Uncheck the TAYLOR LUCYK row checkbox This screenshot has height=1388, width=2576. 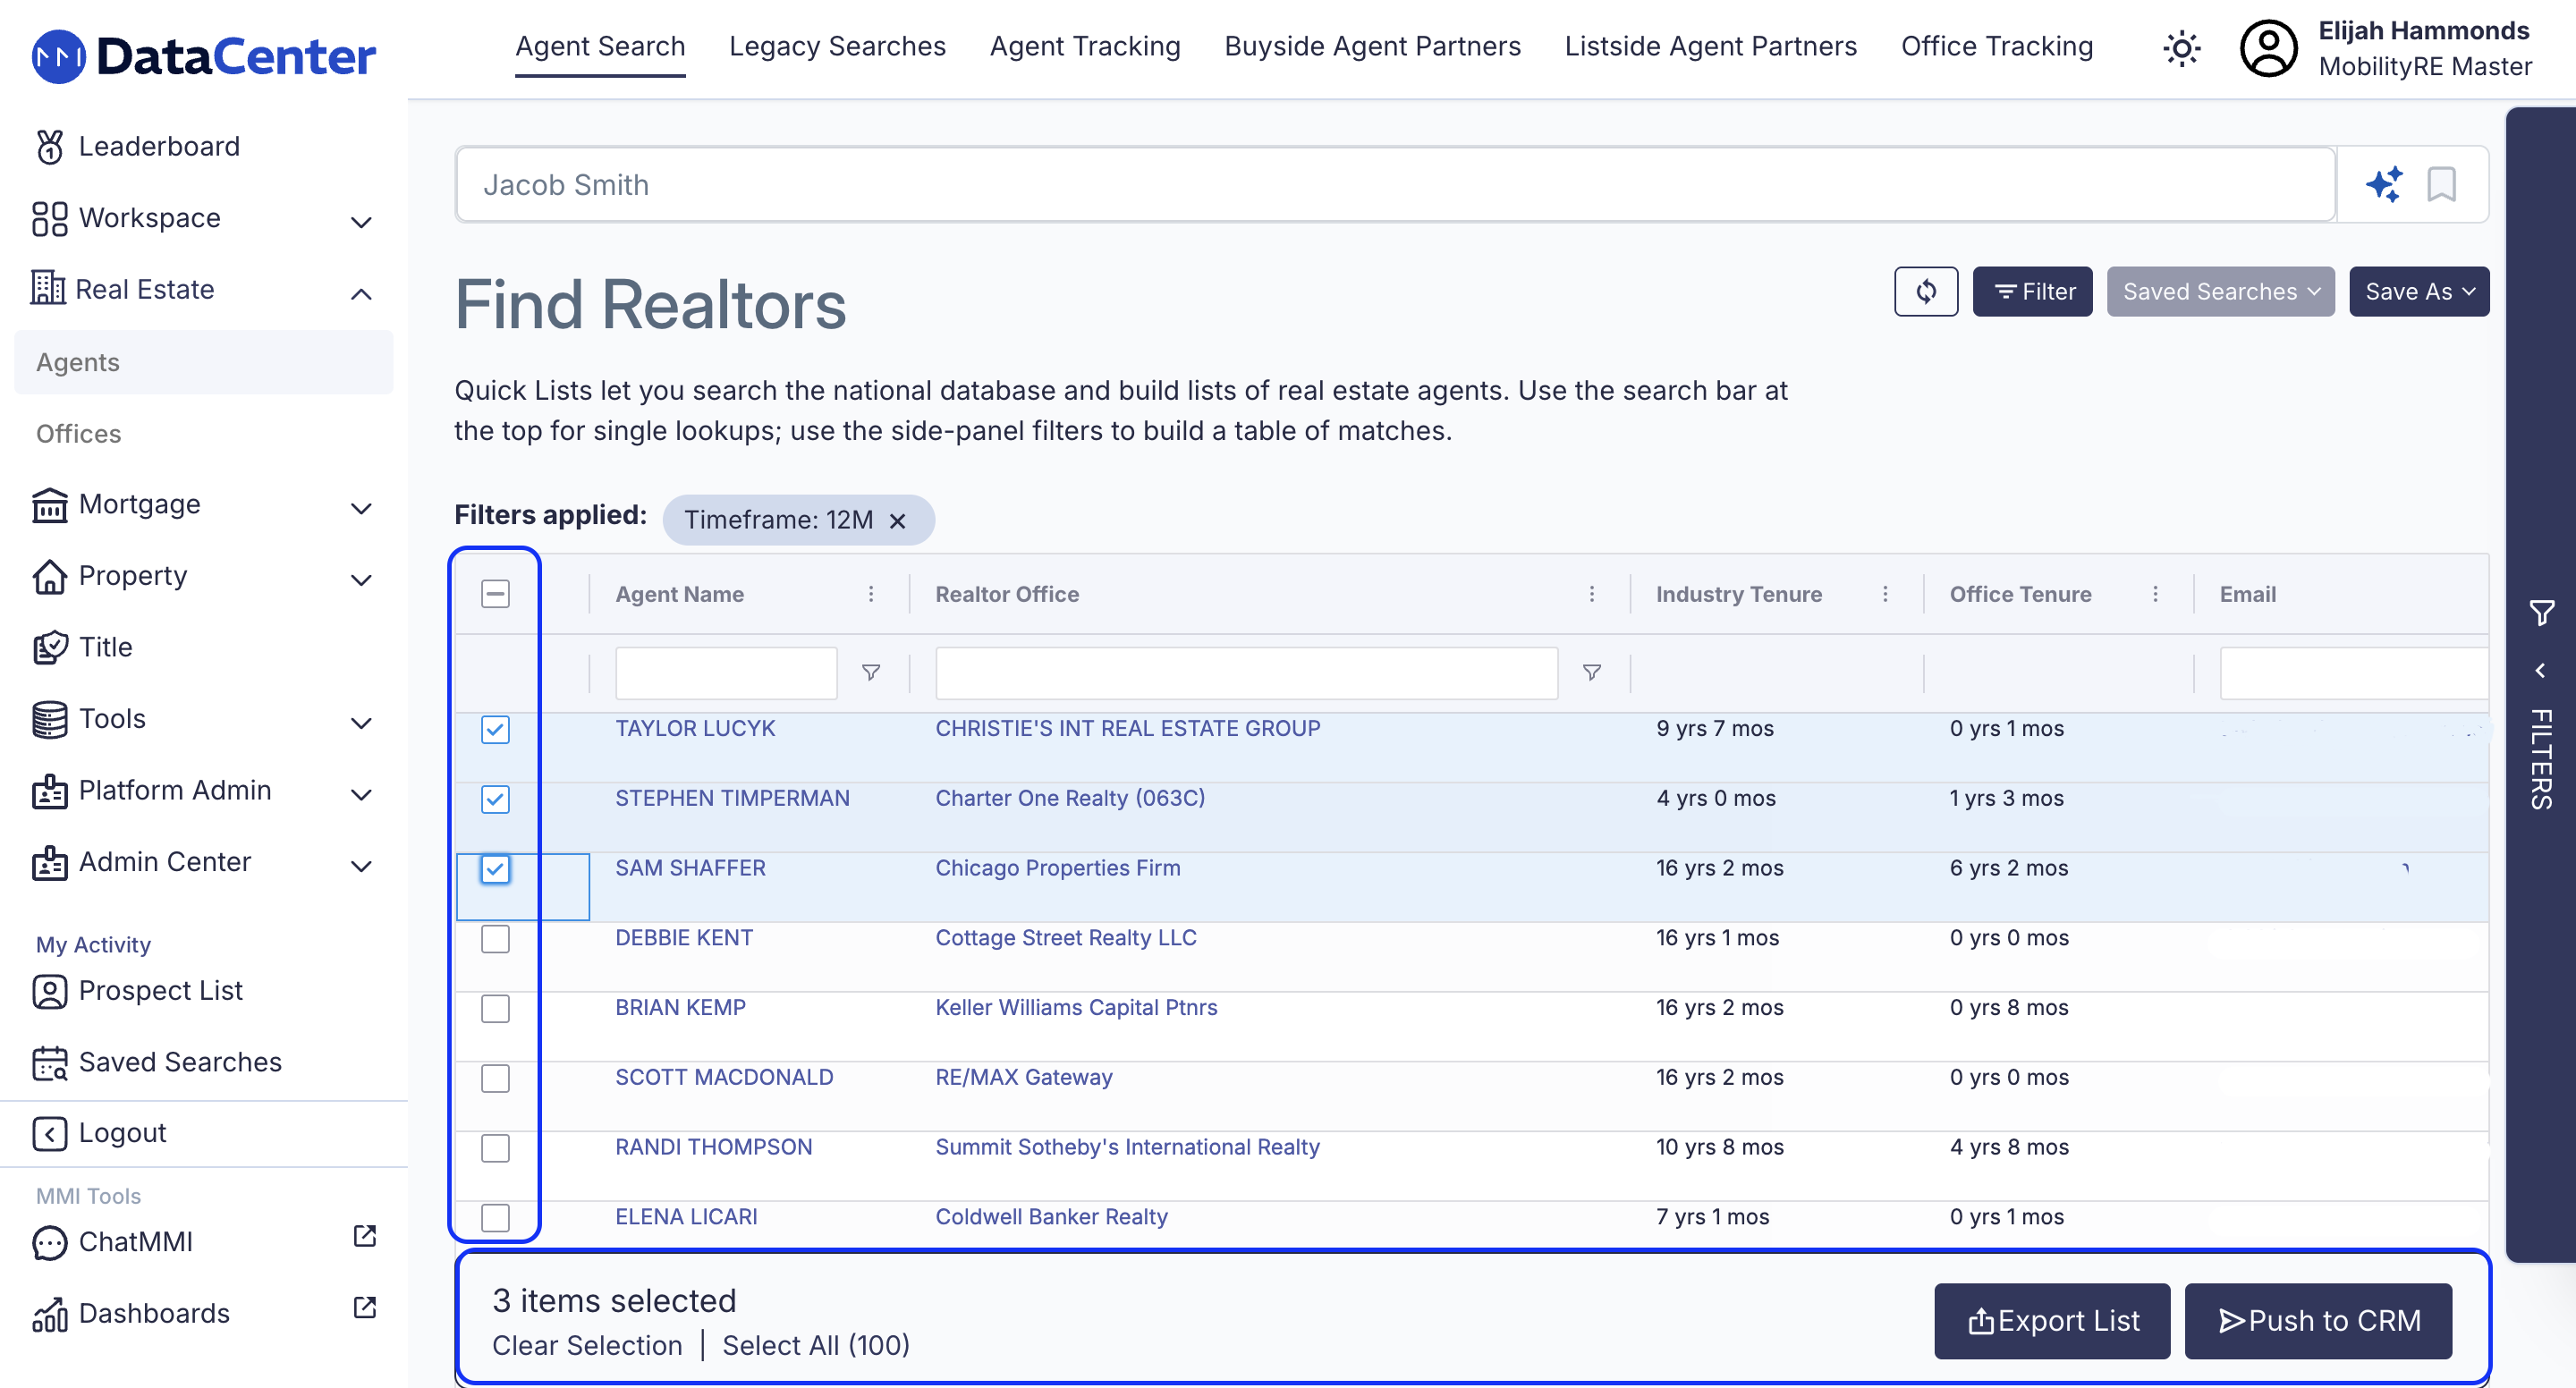coord(495,729)
